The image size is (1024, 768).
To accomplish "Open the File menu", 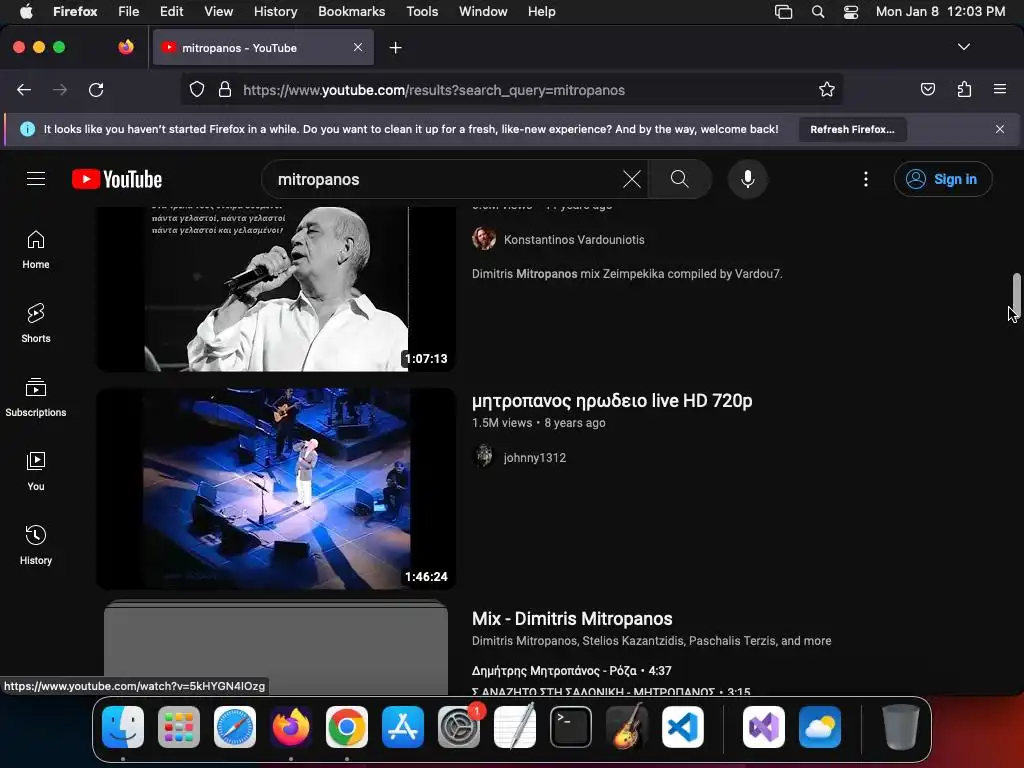I will (x=129, y=11).
